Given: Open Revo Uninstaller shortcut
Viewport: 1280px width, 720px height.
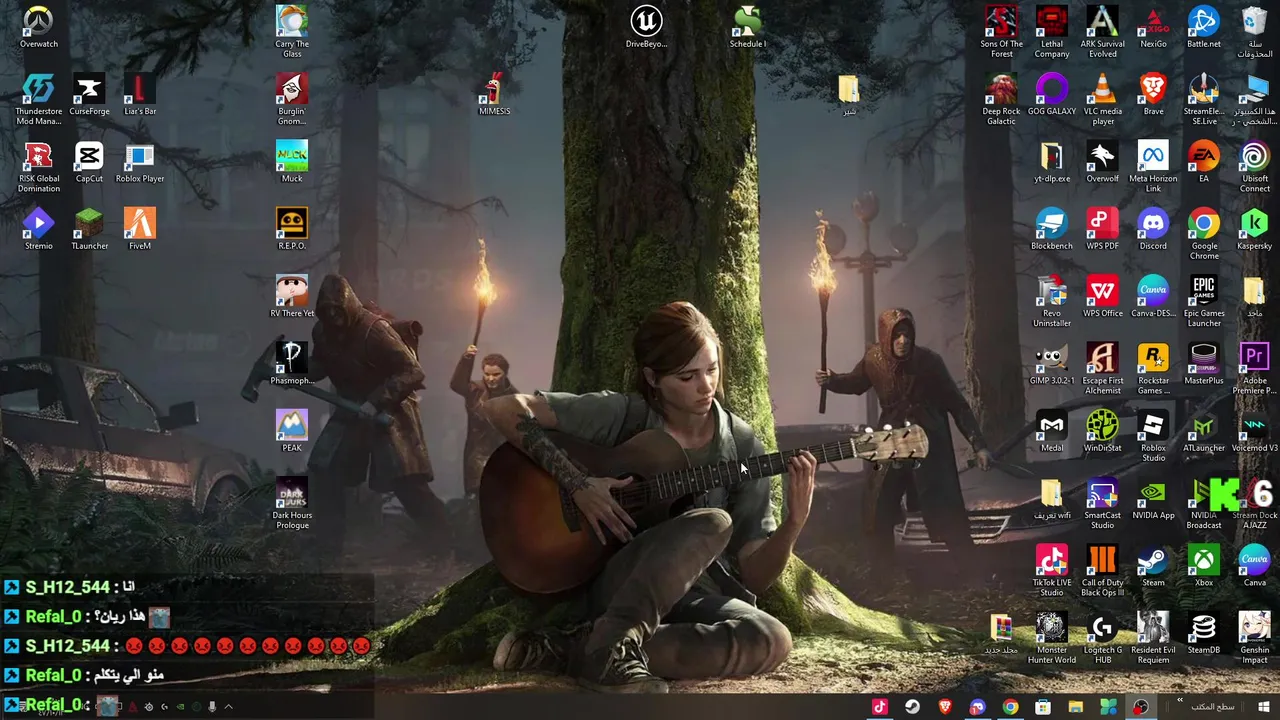Looking at the screenshot, I should (1052, 301).
